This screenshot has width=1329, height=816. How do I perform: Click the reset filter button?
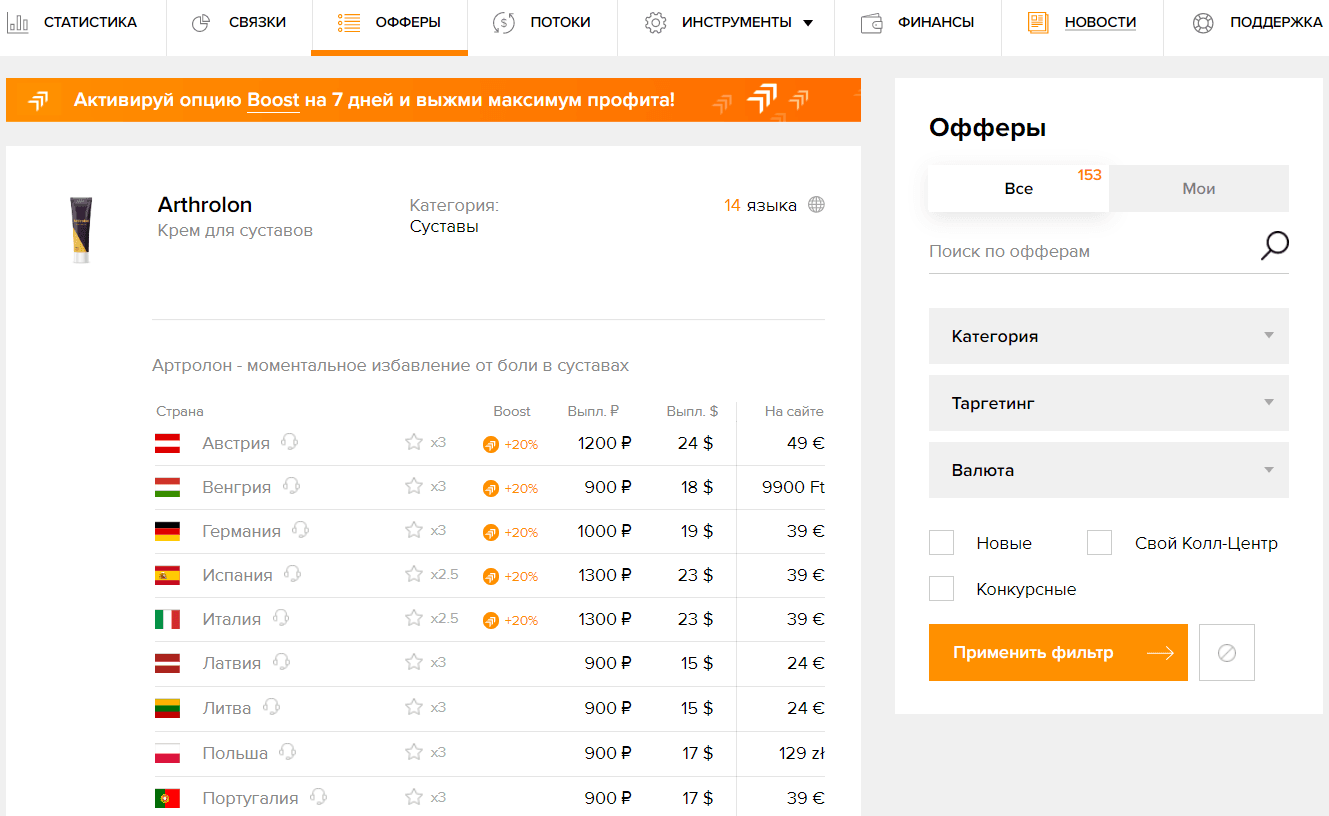(1227, 653)
